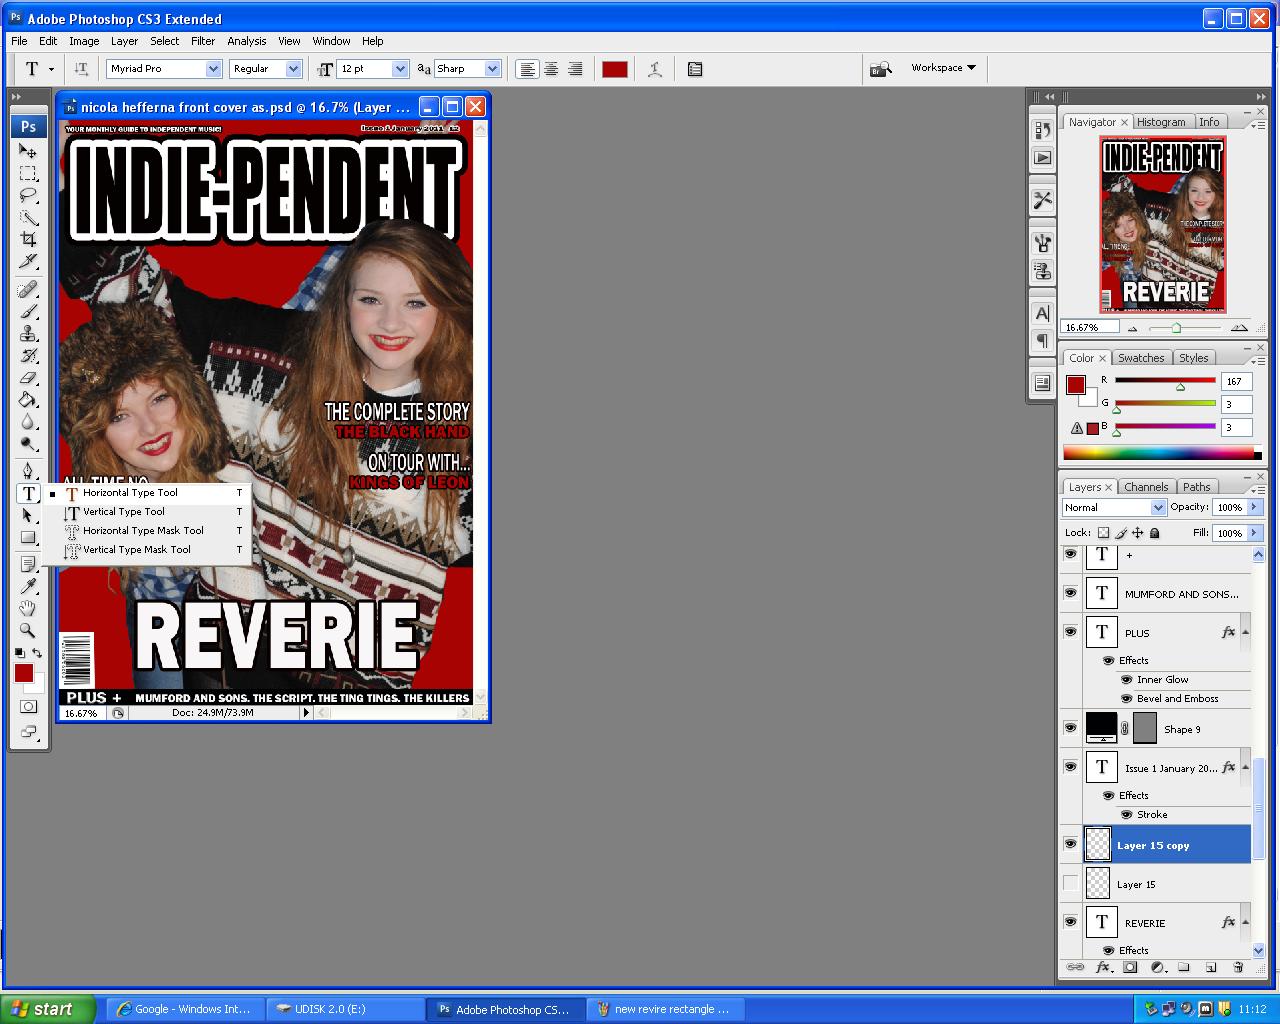Open the Filter menu
The height and width of the screenshot is (1024, 1280).
[203, 41]
